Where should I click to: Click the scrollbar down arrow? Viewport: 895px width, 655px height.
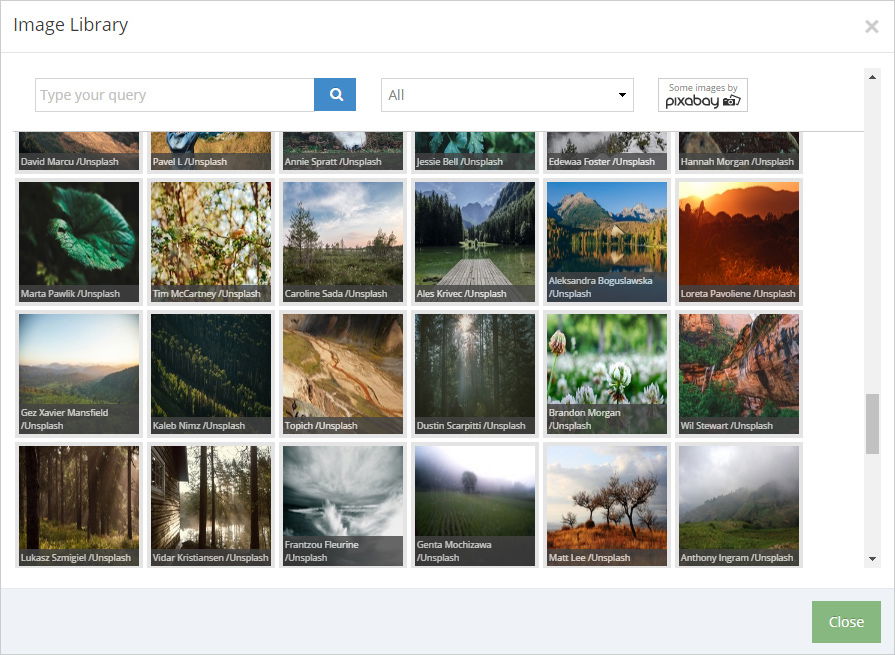872,559
